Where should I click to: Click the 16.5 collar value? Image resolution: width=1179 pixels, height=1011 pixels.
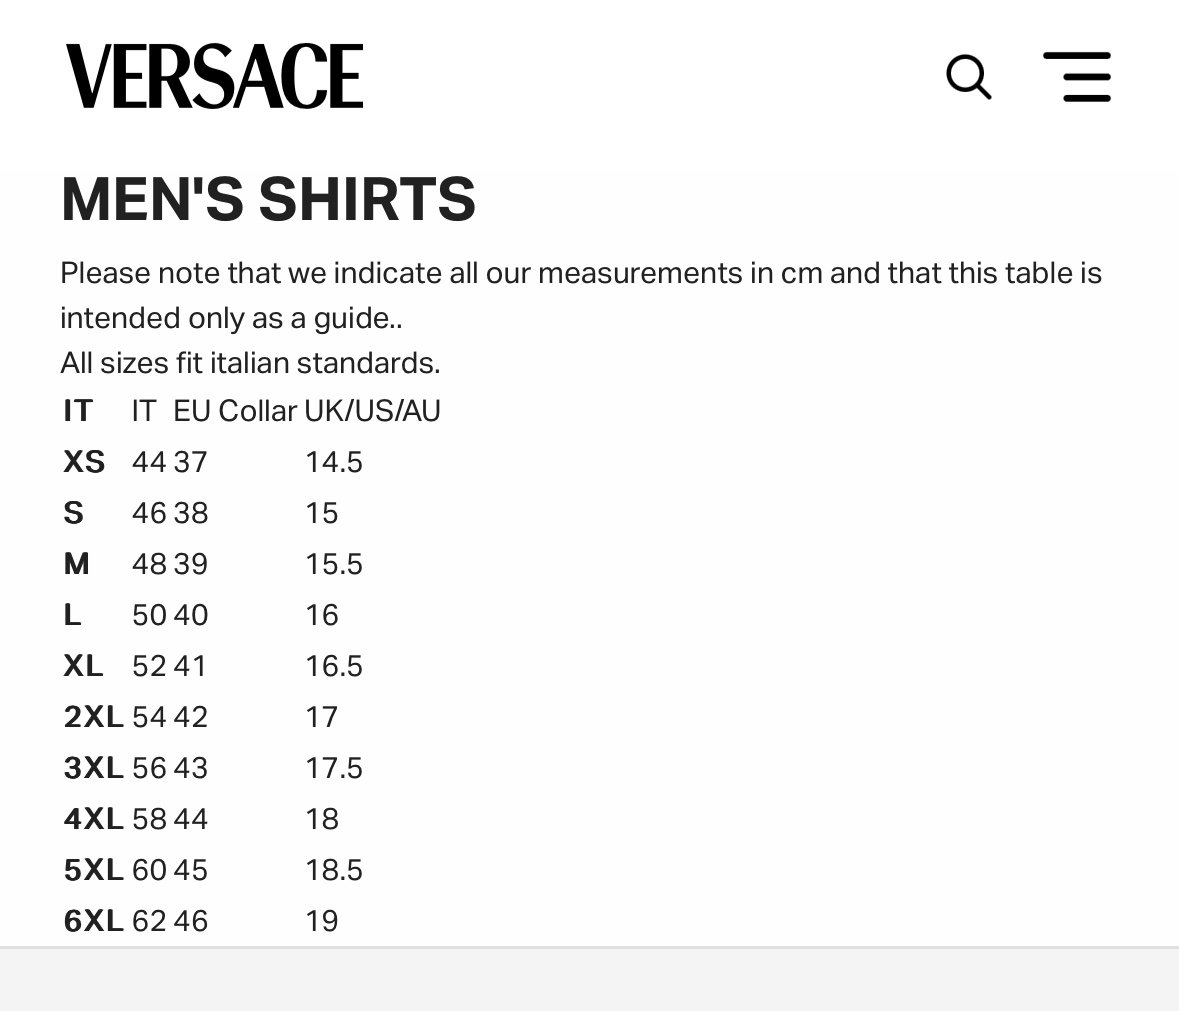pos(334,666)
